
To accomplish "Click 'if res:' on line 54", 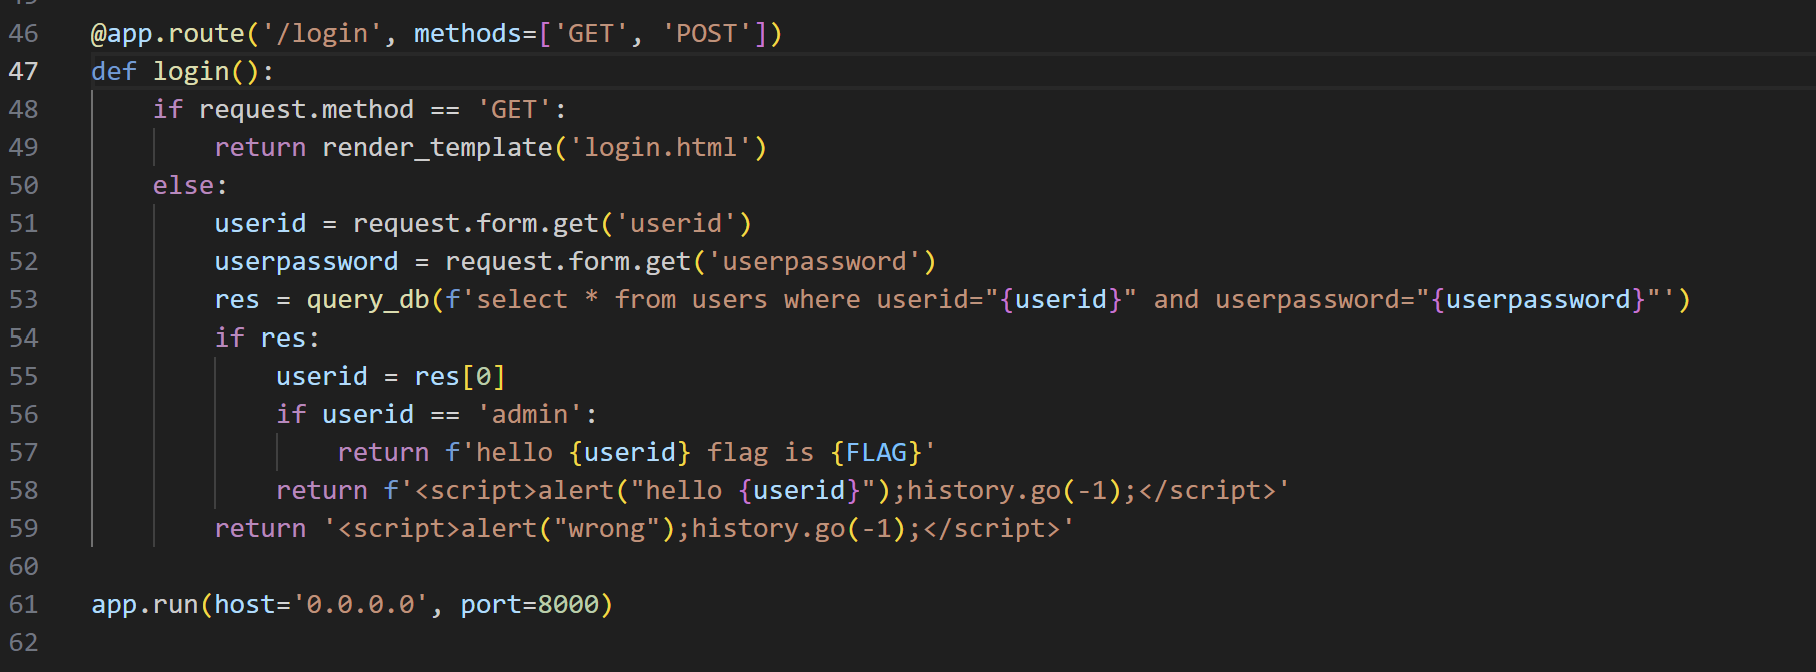I will [267, 338].
